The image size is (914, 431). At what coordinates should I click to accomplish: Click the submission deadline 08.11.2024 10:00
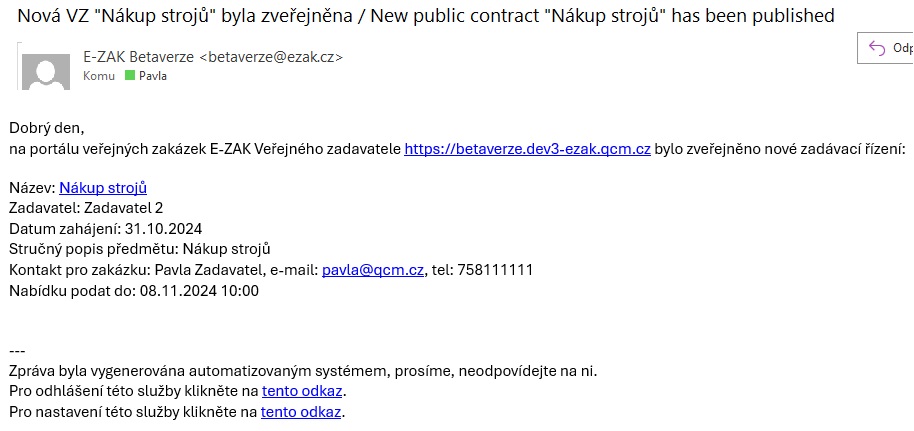pos(199,291)
